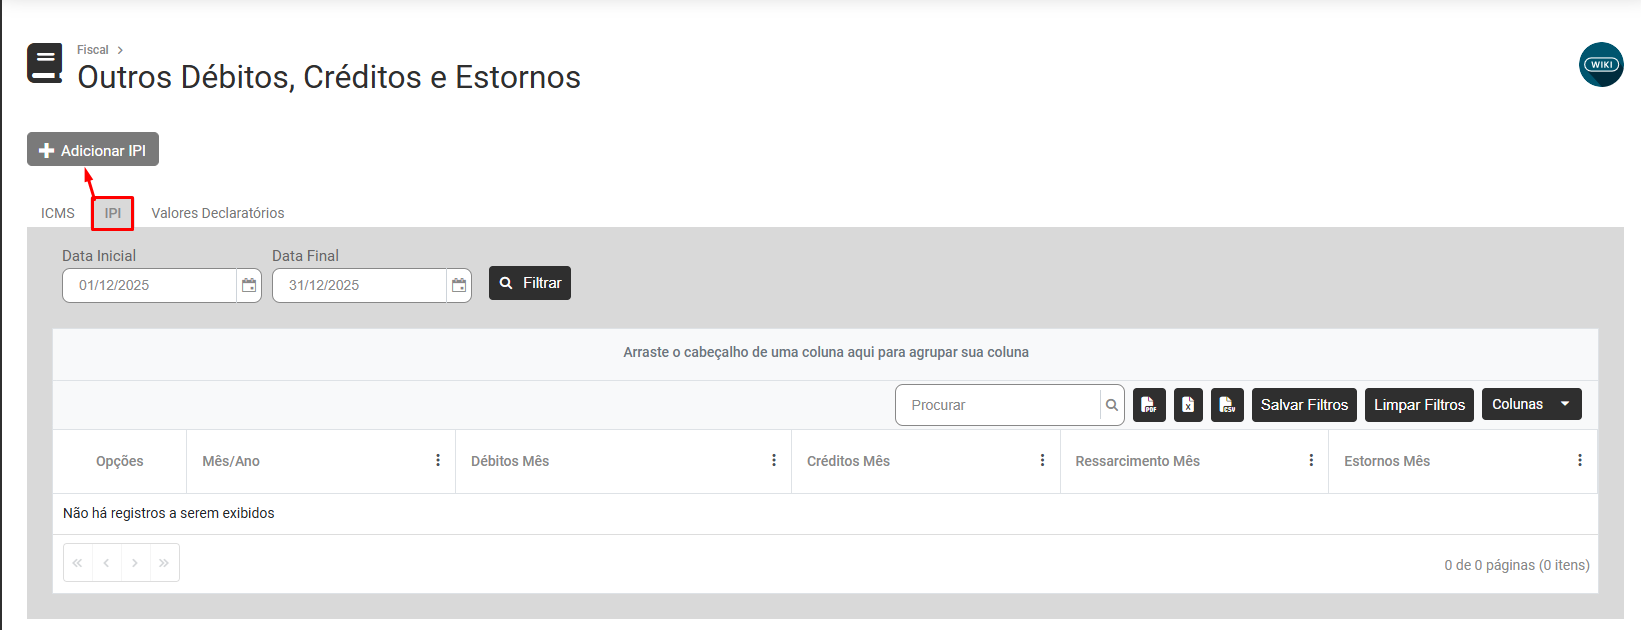
Task: Export grid to CSV
Action: click(1227, 405)
